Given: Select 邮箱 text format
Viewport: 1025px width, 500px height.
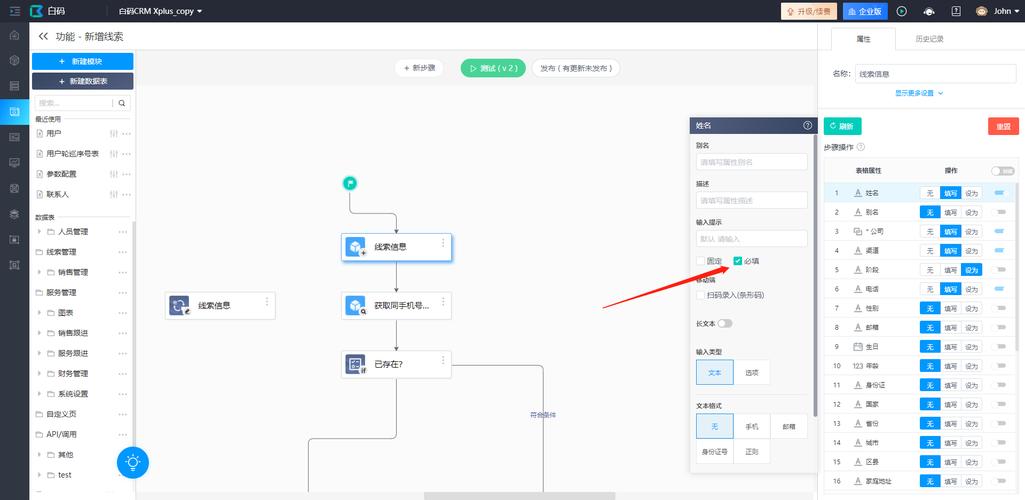Looking at the screenshot, I should pos(788,426).
